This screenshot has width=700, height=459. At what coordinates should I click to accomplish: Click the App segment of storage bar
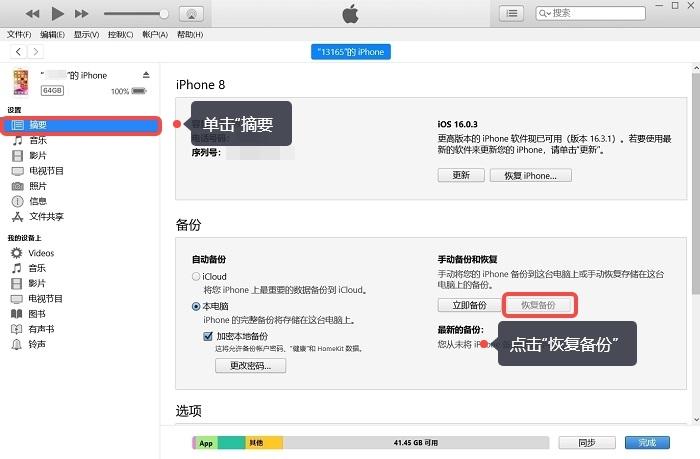(206, 443)
